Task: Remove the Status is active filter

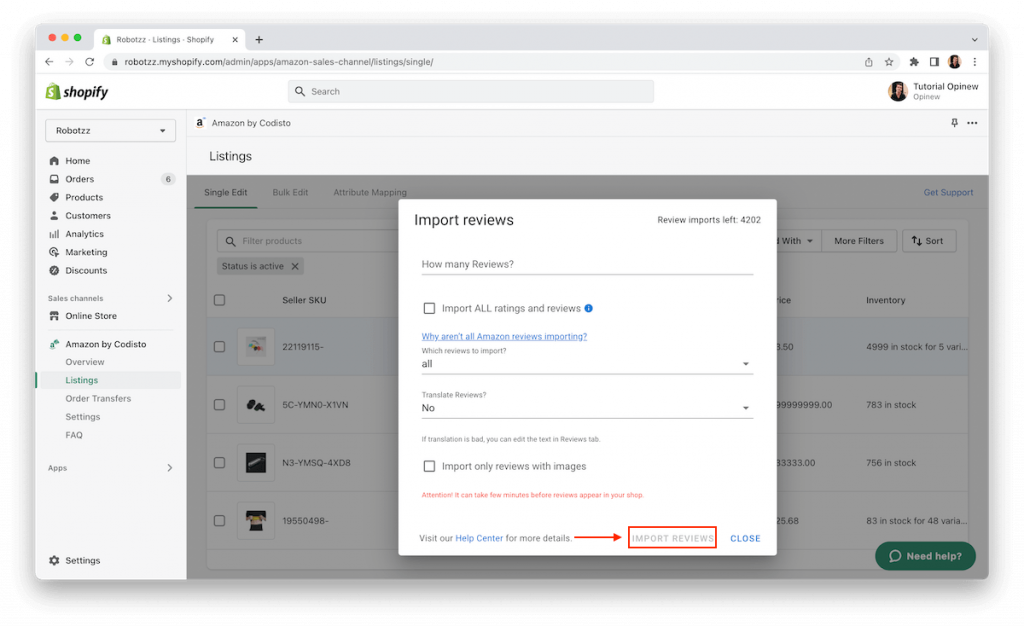Action: tap(295, 266)
